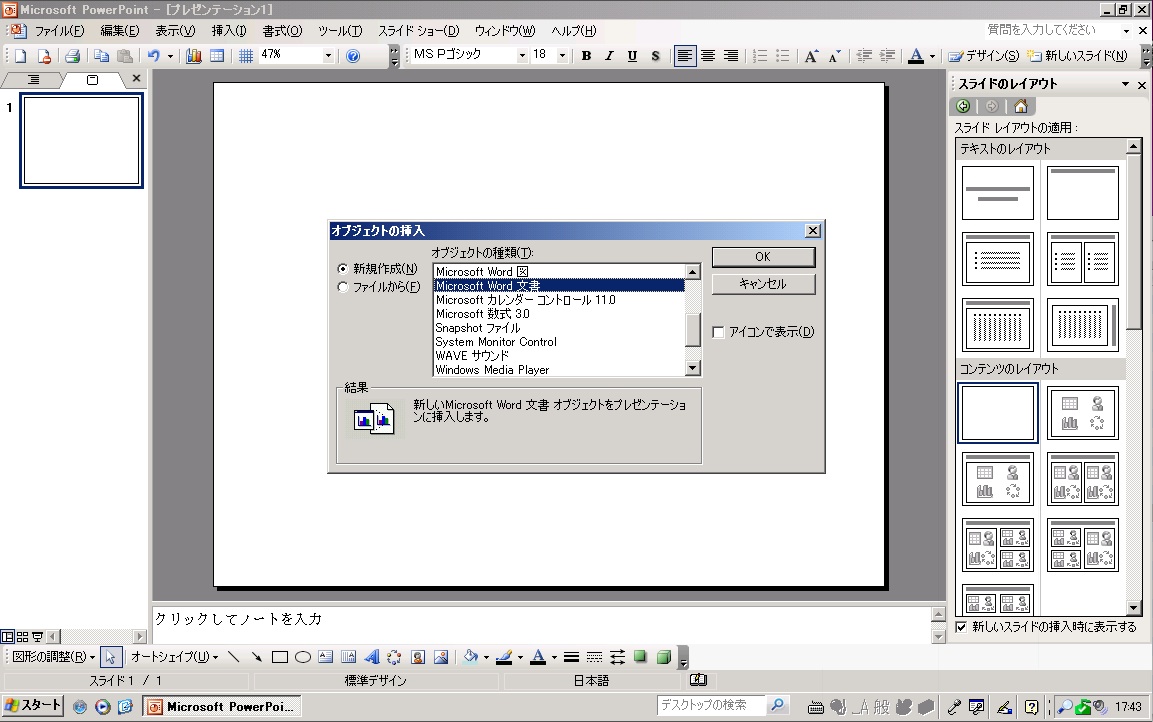Toggle Italic formatting
This screenshot has height=722, width=1153.
point(609,56)
